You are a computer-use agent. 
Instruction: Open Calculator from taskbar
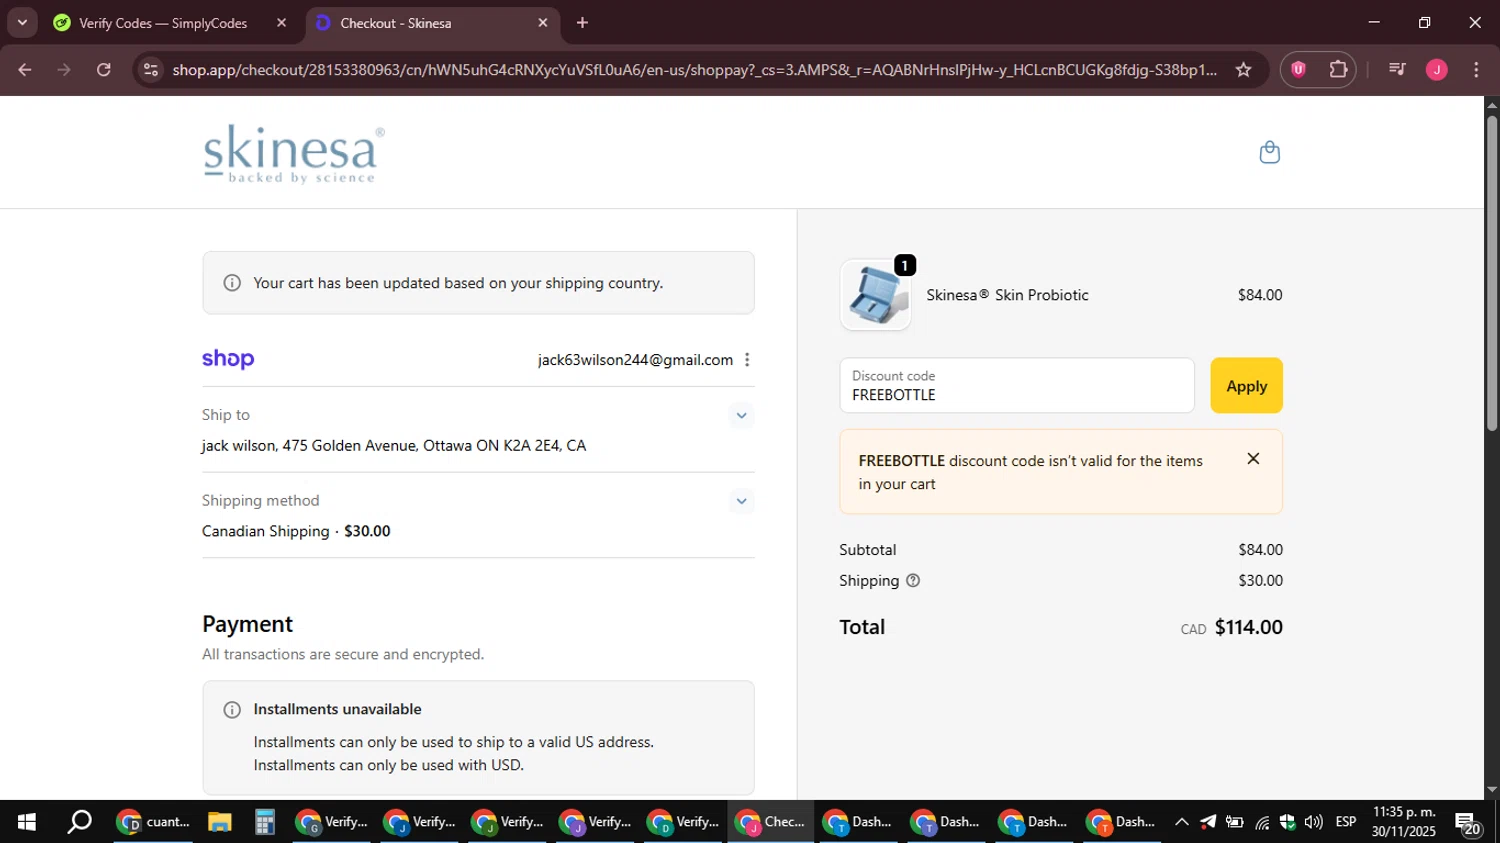point(264,822)
